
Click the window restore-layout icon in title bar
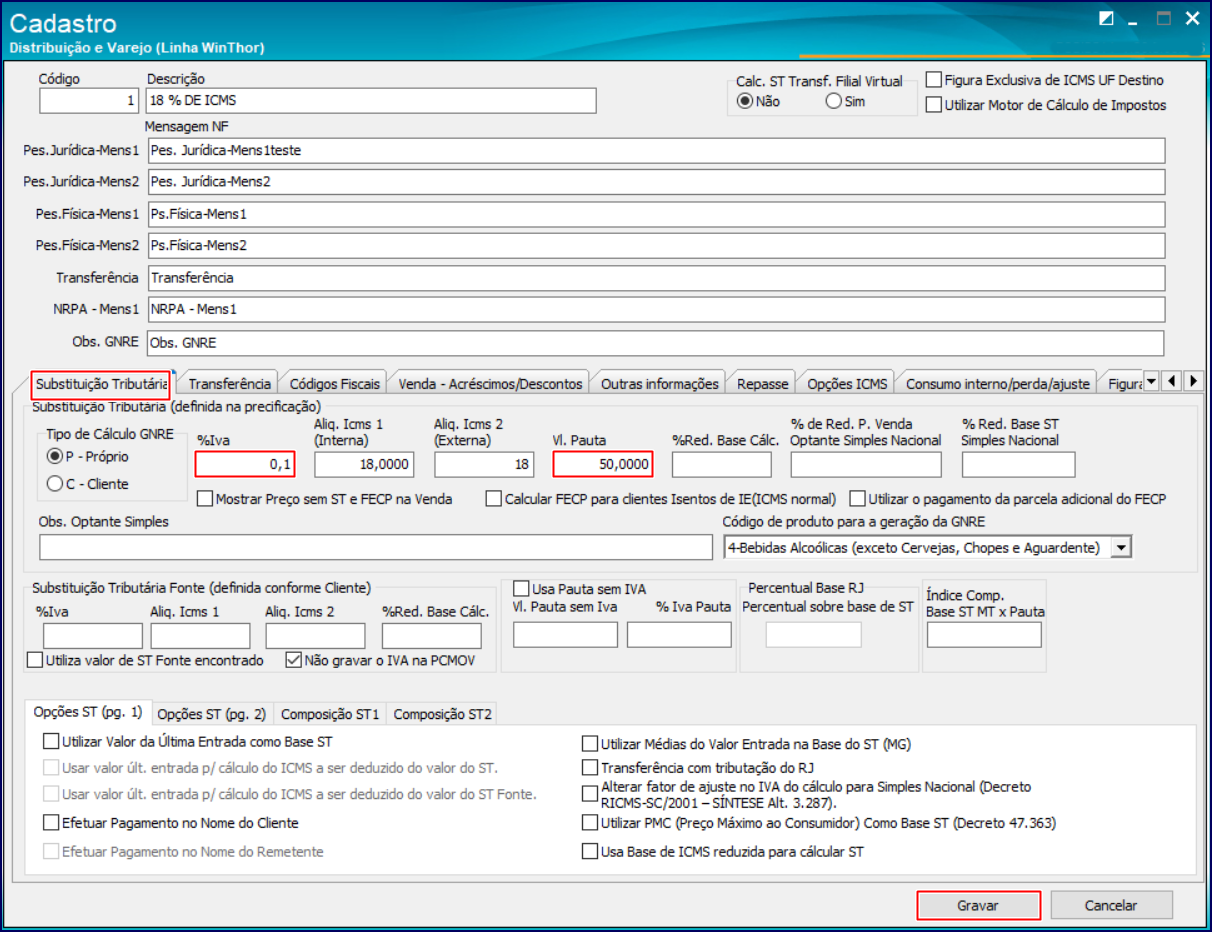(1106, 18)
